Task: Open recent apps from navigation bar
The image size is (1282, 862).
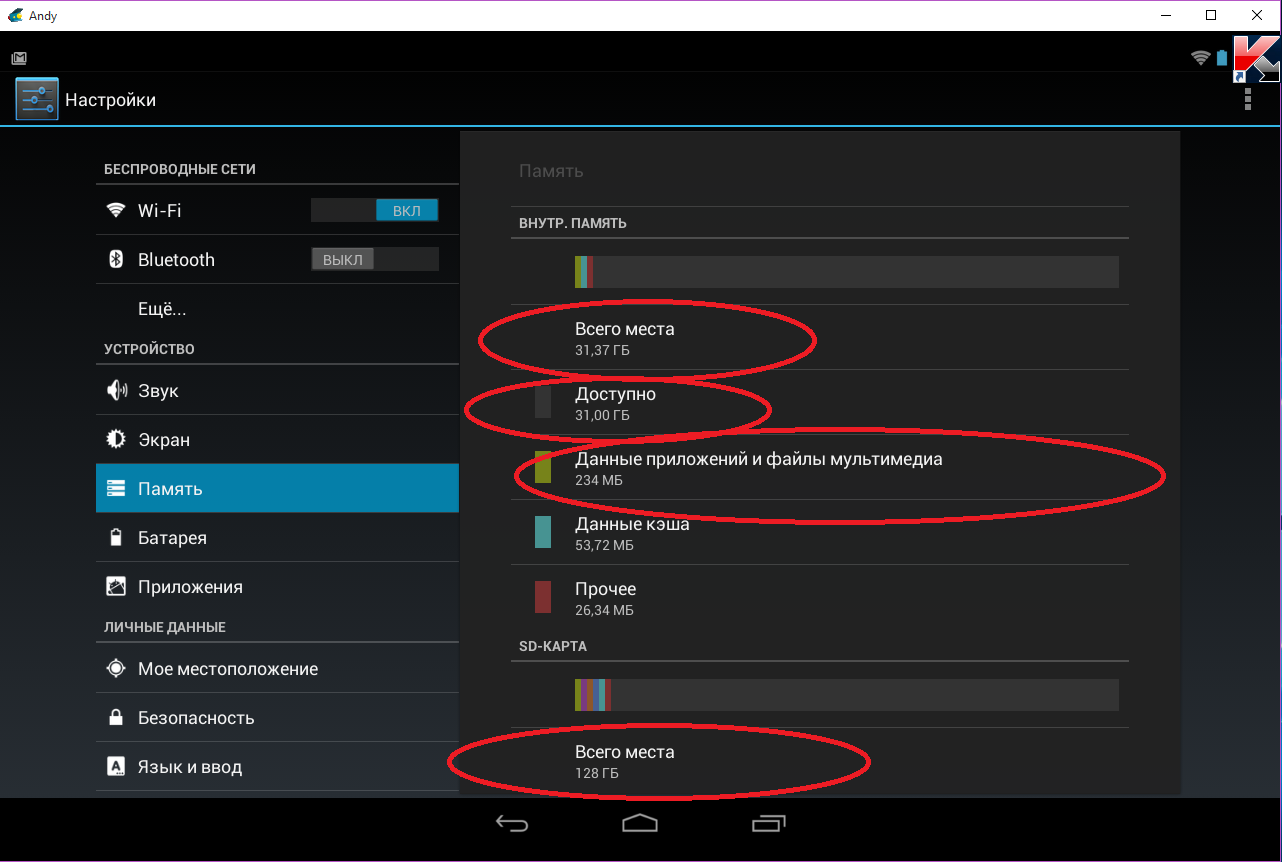Action: 768,823
